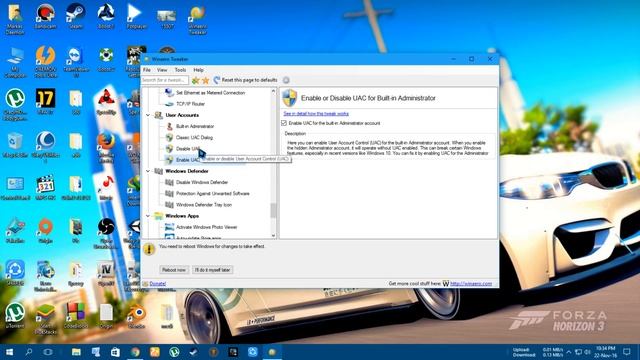Open the Help menu
The height and width of the screenshot is (360, 640).
point(198,70)
